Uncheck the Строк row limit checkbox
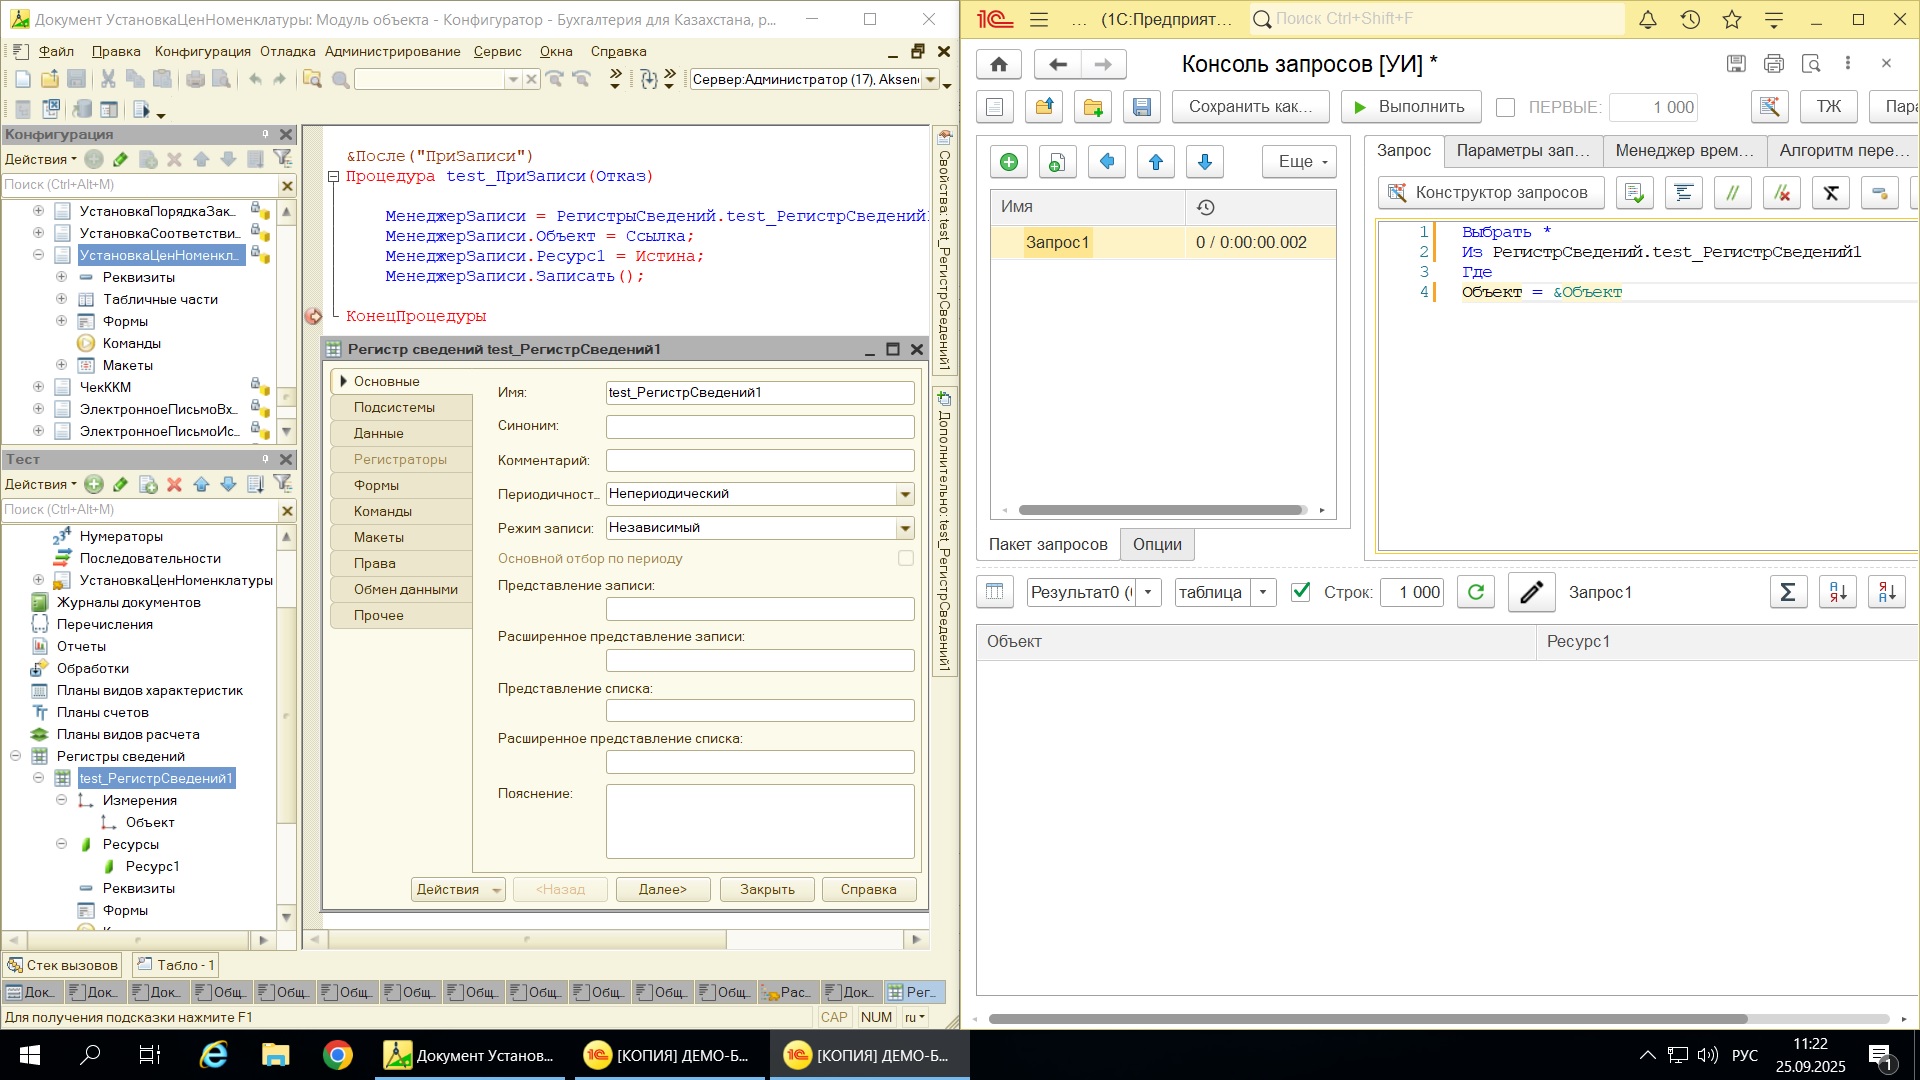1920x1080 pixels. pyautogui.click(x=1300, y=592)
